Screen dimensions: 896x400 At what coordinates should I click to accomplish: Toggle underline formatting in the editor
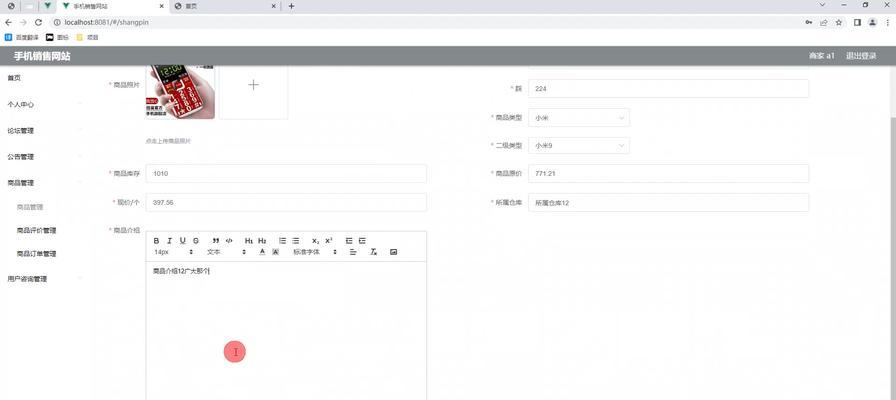pos(183,241)
